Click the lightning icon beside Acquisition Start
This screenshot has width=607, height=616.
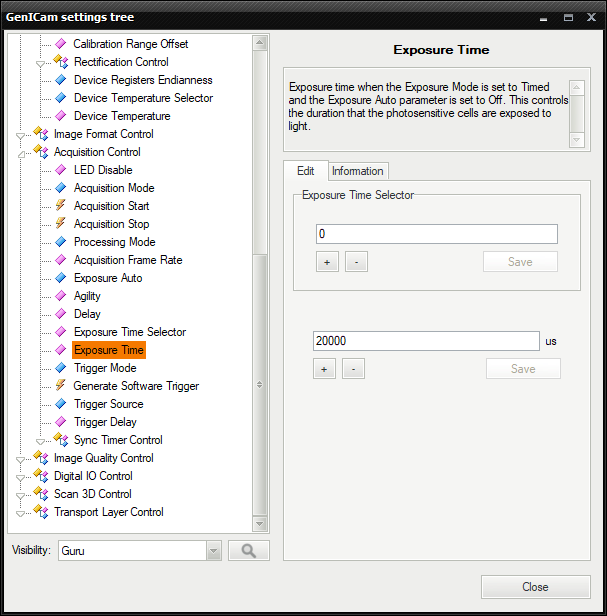pos(60,206)
